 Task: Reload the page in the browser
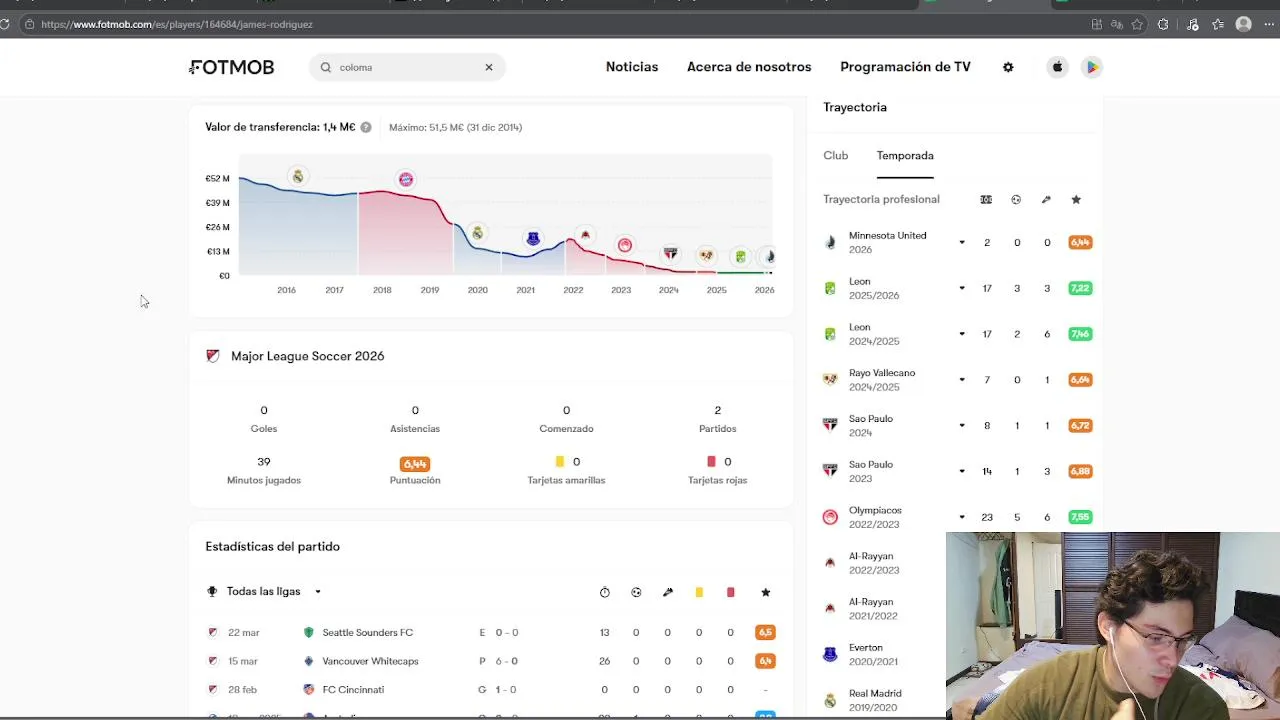coord(5,24)
